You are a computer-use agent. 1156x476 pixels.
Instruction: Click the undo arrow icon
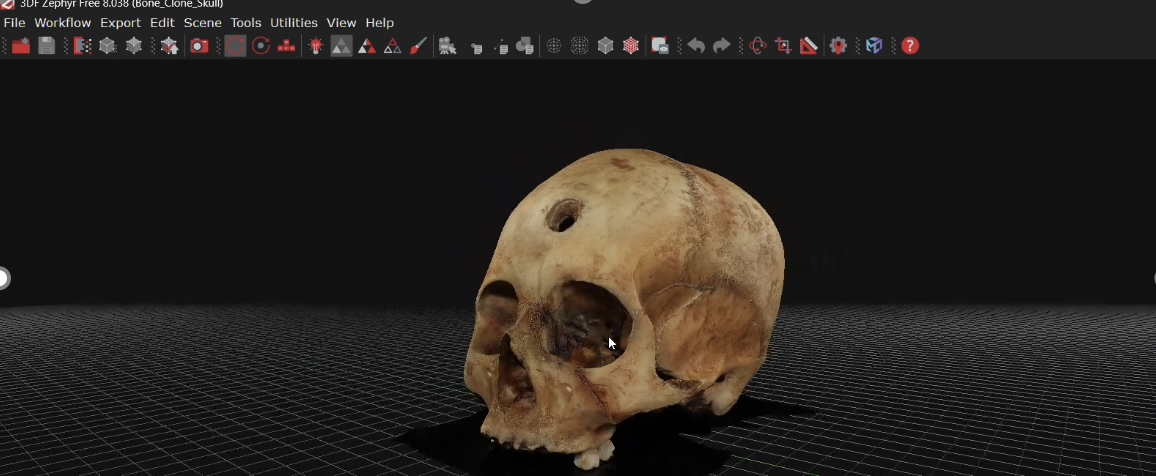[696, 46]
